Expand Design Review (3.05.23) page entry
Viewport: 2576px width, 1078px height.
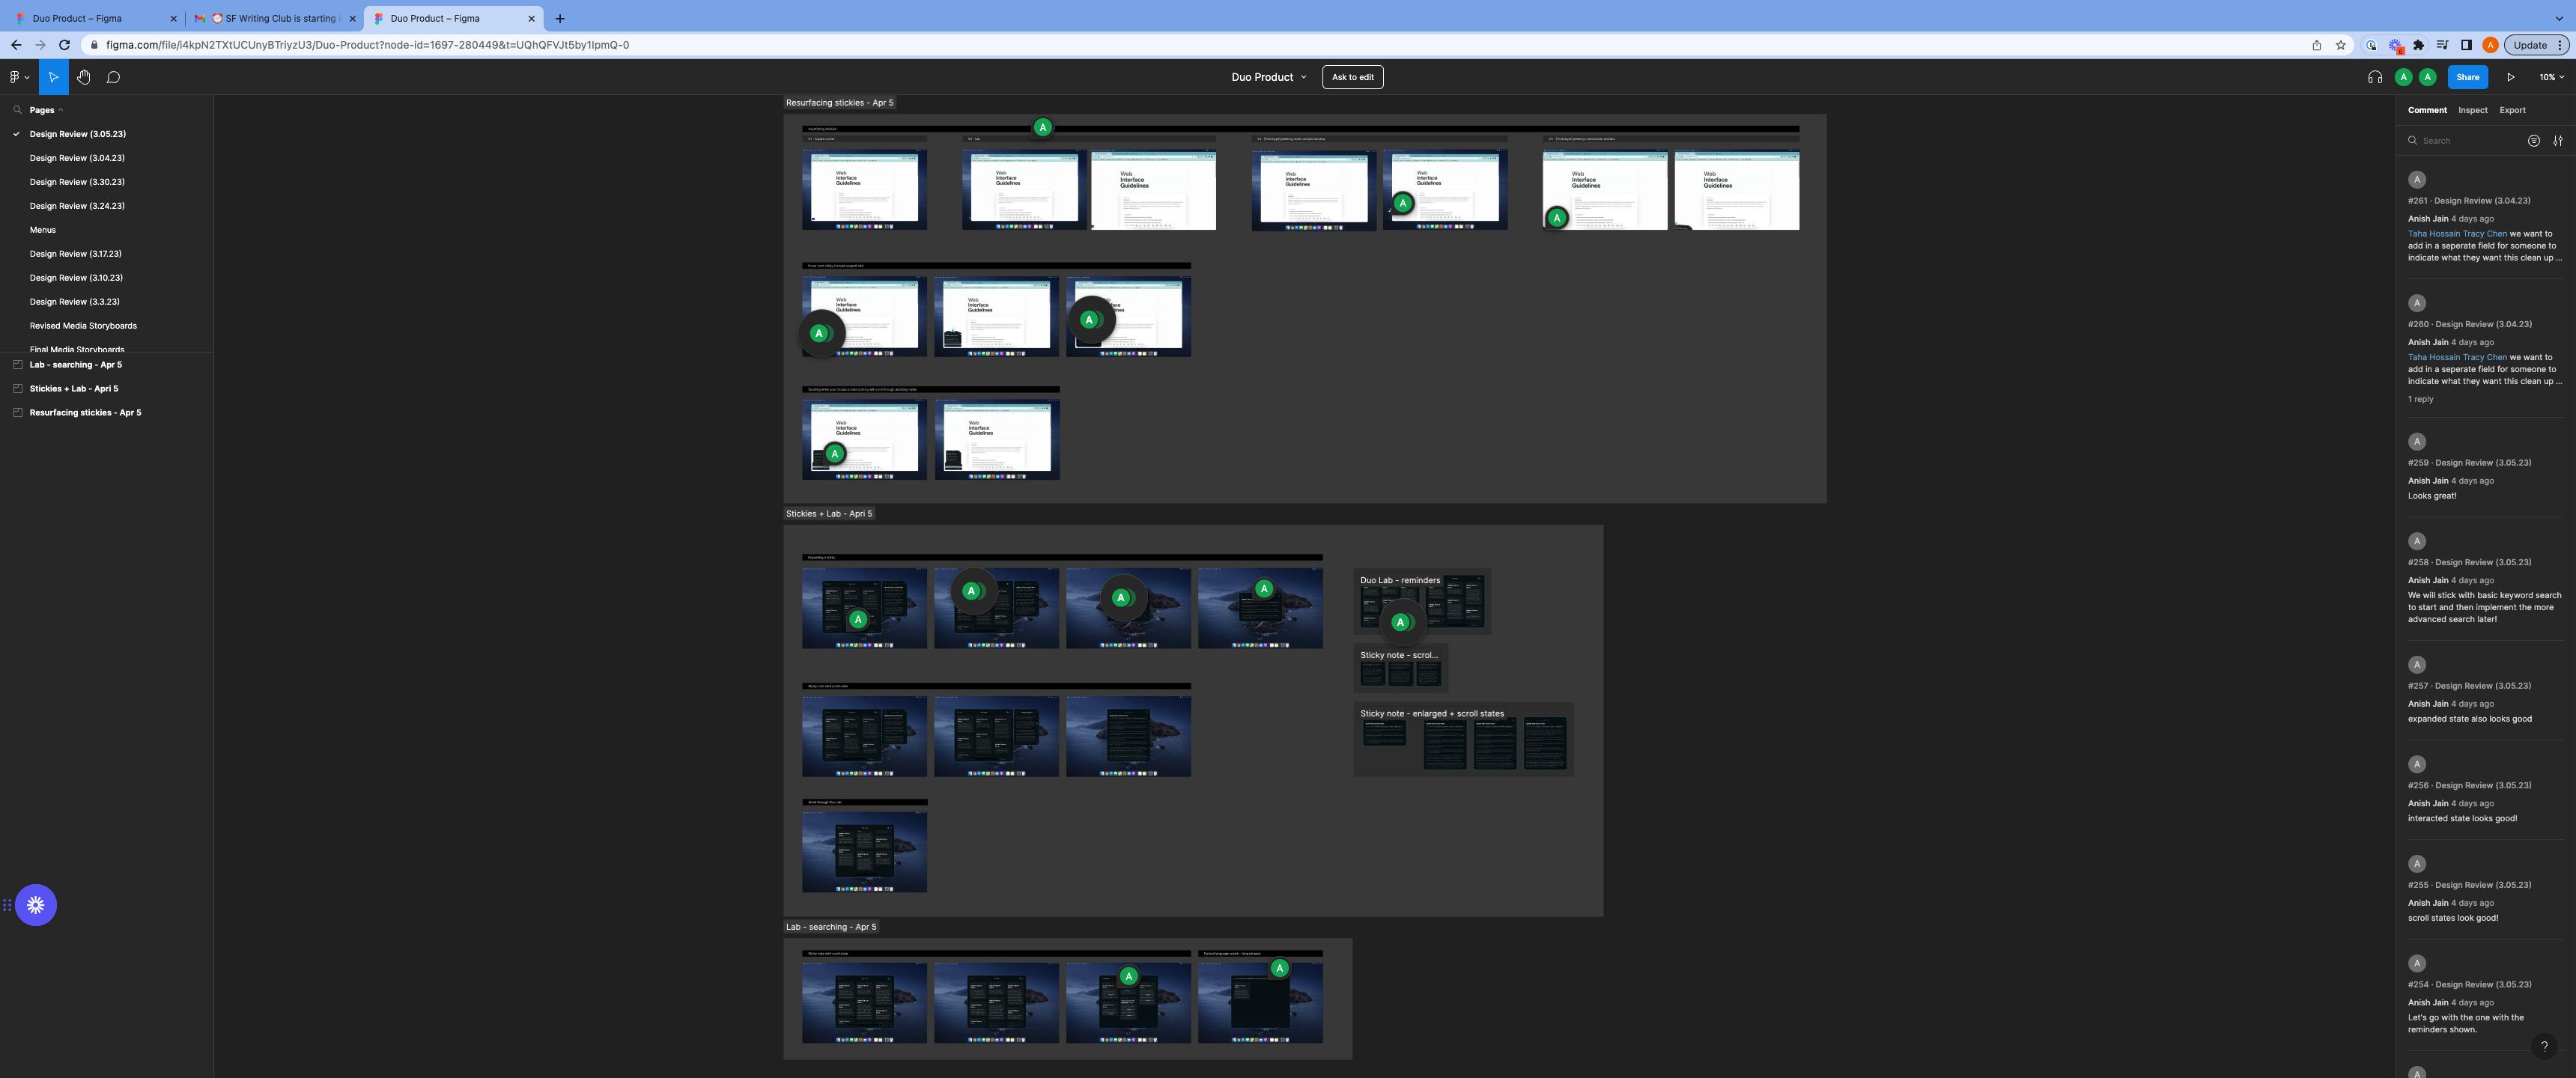point(77,133)
